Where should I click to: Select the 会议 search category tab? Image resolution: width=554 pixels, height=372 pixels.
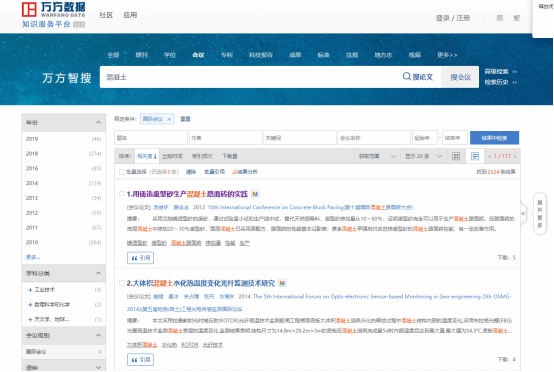[198, 55]
